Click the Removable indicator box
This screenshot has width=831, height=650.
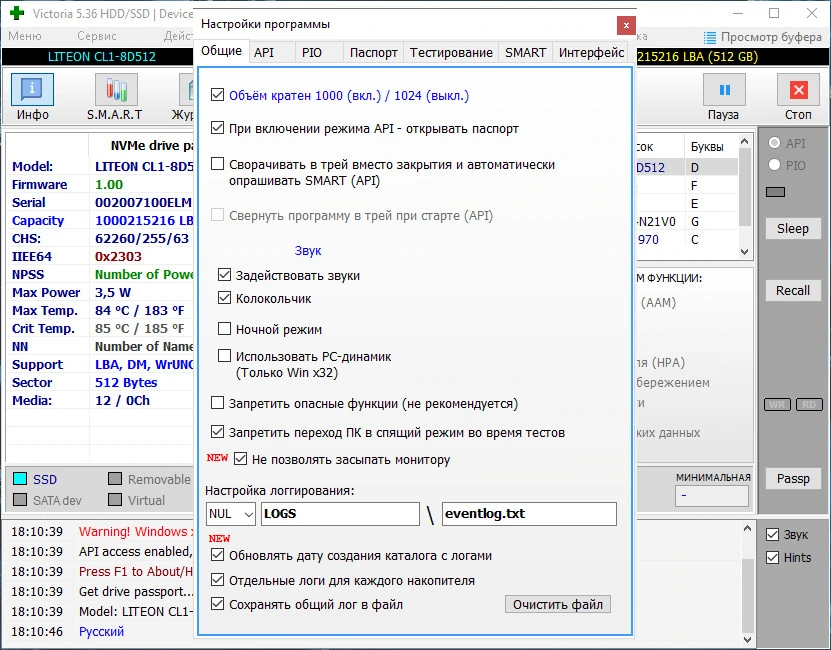tap(115, 479)
